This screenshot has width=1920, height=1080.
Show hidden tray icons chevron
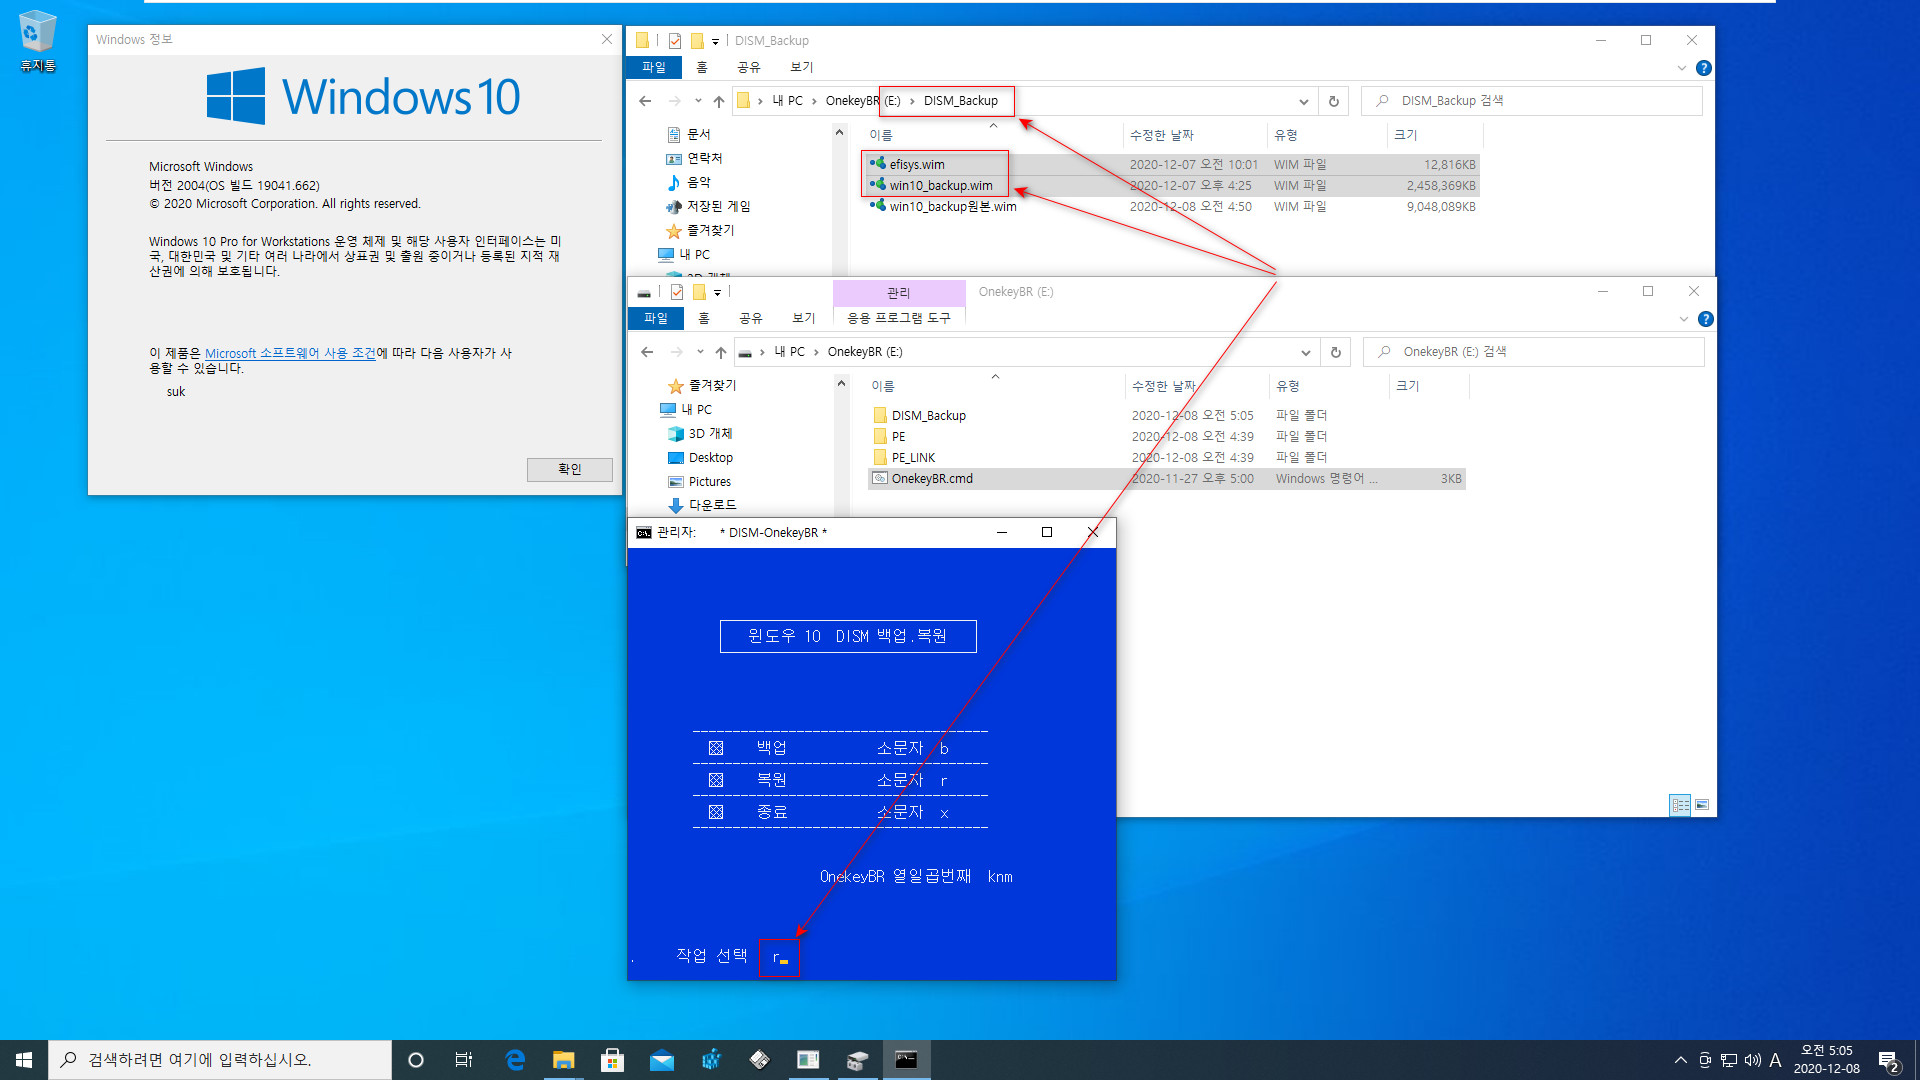pyautogui.click(x=1680, y=1060)
